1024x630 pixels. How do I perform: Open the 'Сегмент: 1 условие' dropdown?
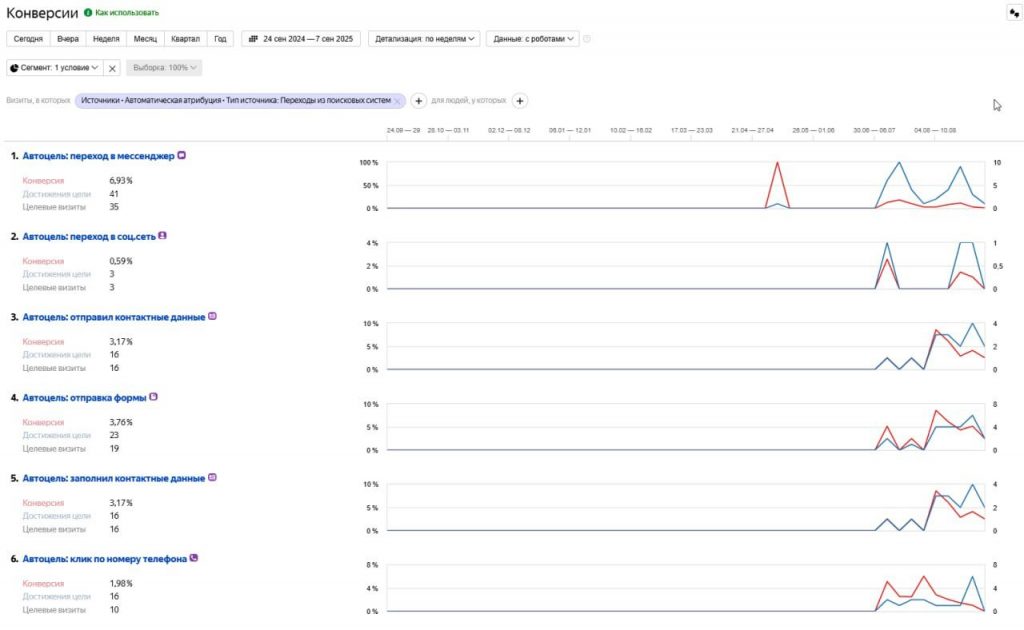click(55, 68)
